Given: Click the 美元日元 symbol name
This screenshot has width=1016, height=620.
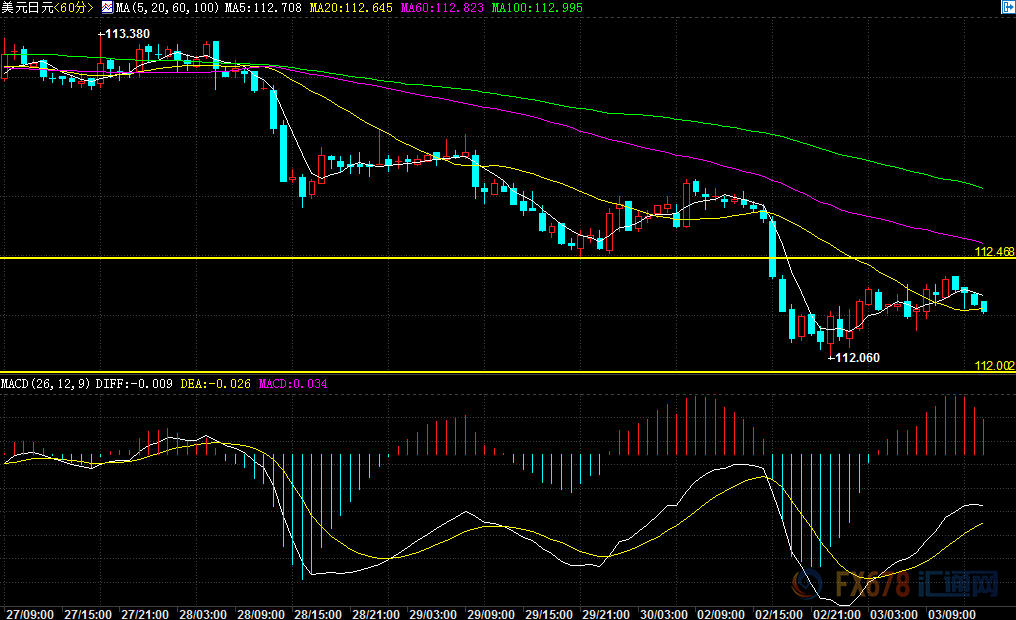Looking at the screenshot, I should (x=28, y=7).
